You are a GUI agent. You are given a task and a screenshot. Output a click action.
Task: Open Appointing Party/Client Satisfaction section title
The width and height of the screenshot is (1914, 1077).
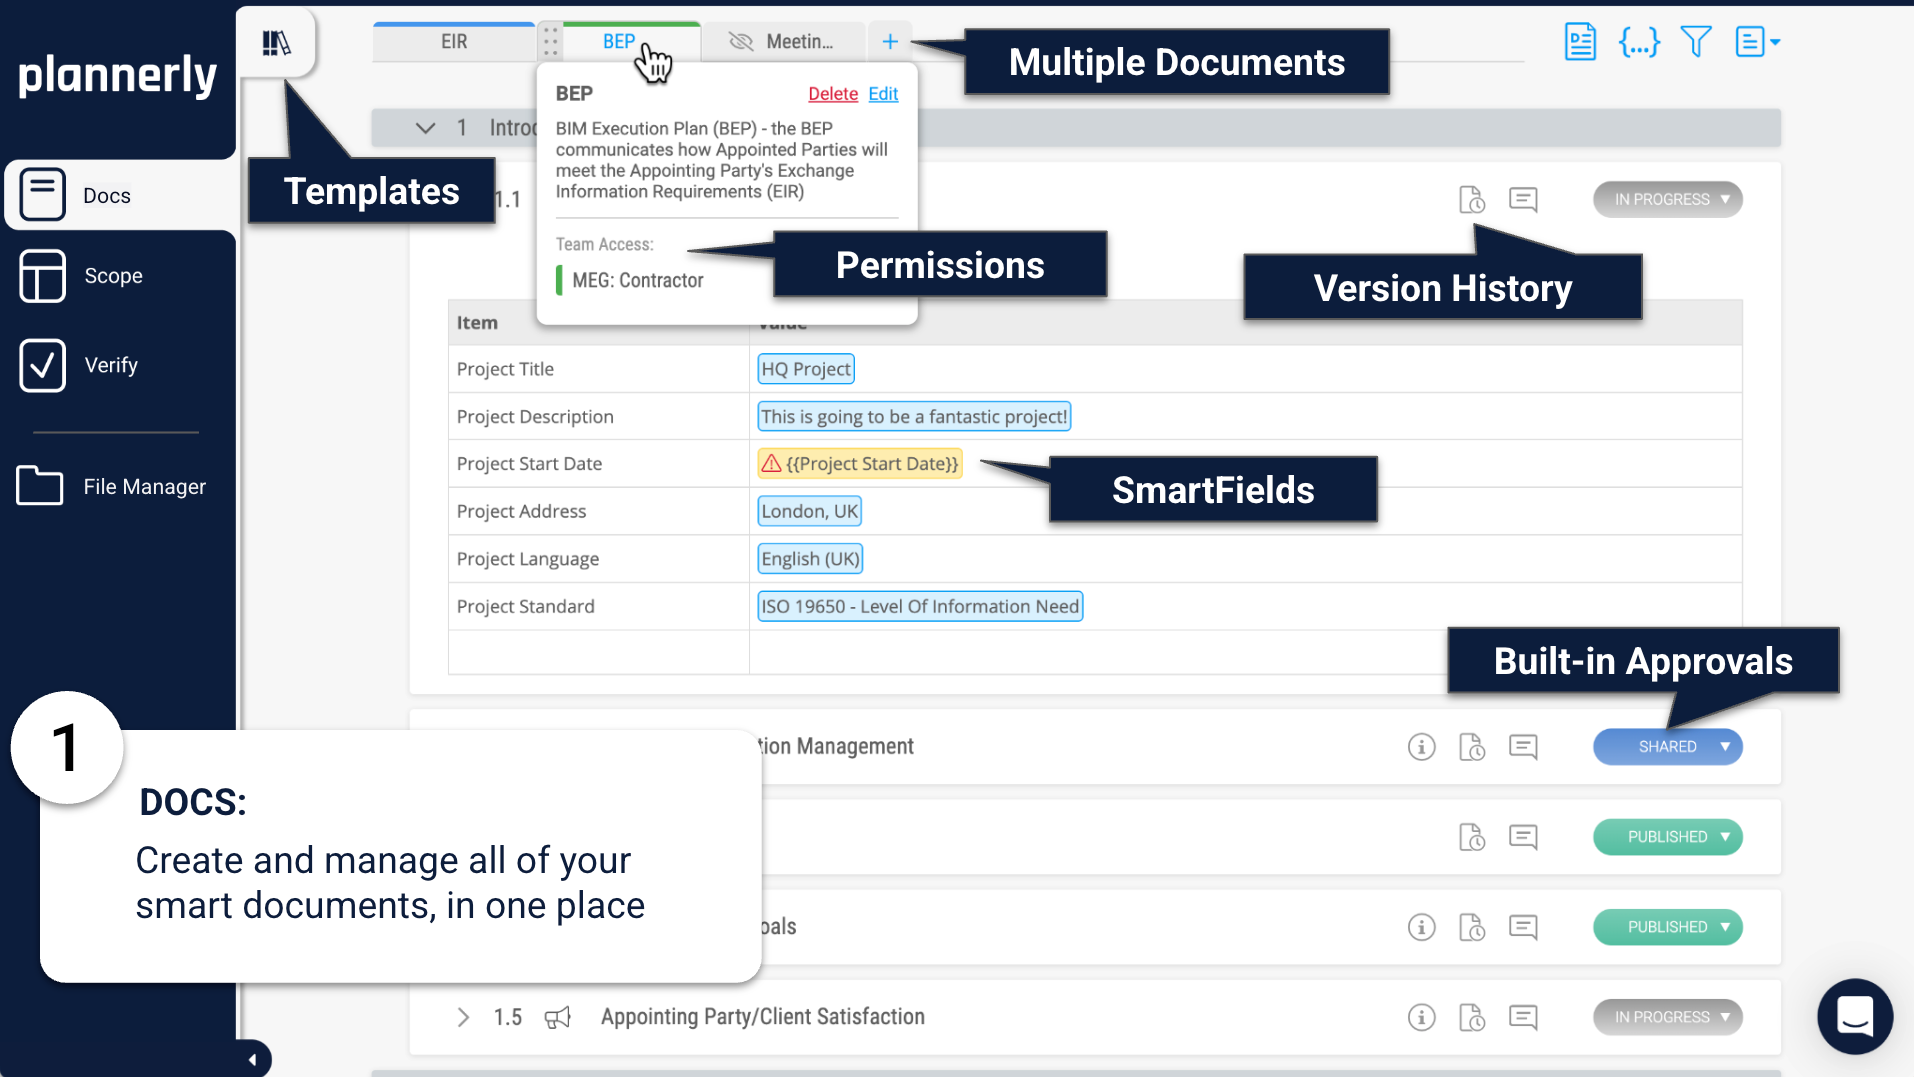762,1017
